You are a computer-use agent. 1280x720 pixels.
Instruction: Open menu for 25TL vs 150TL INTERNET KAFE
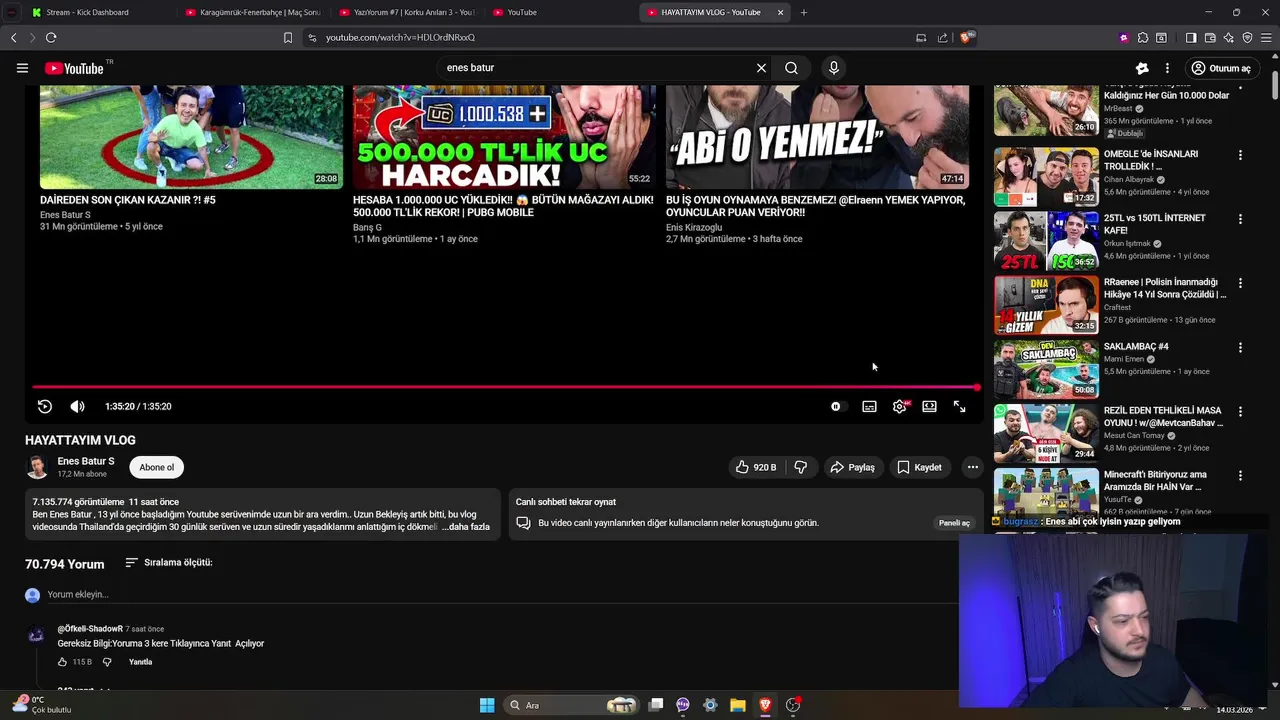tap(1240, 219)
